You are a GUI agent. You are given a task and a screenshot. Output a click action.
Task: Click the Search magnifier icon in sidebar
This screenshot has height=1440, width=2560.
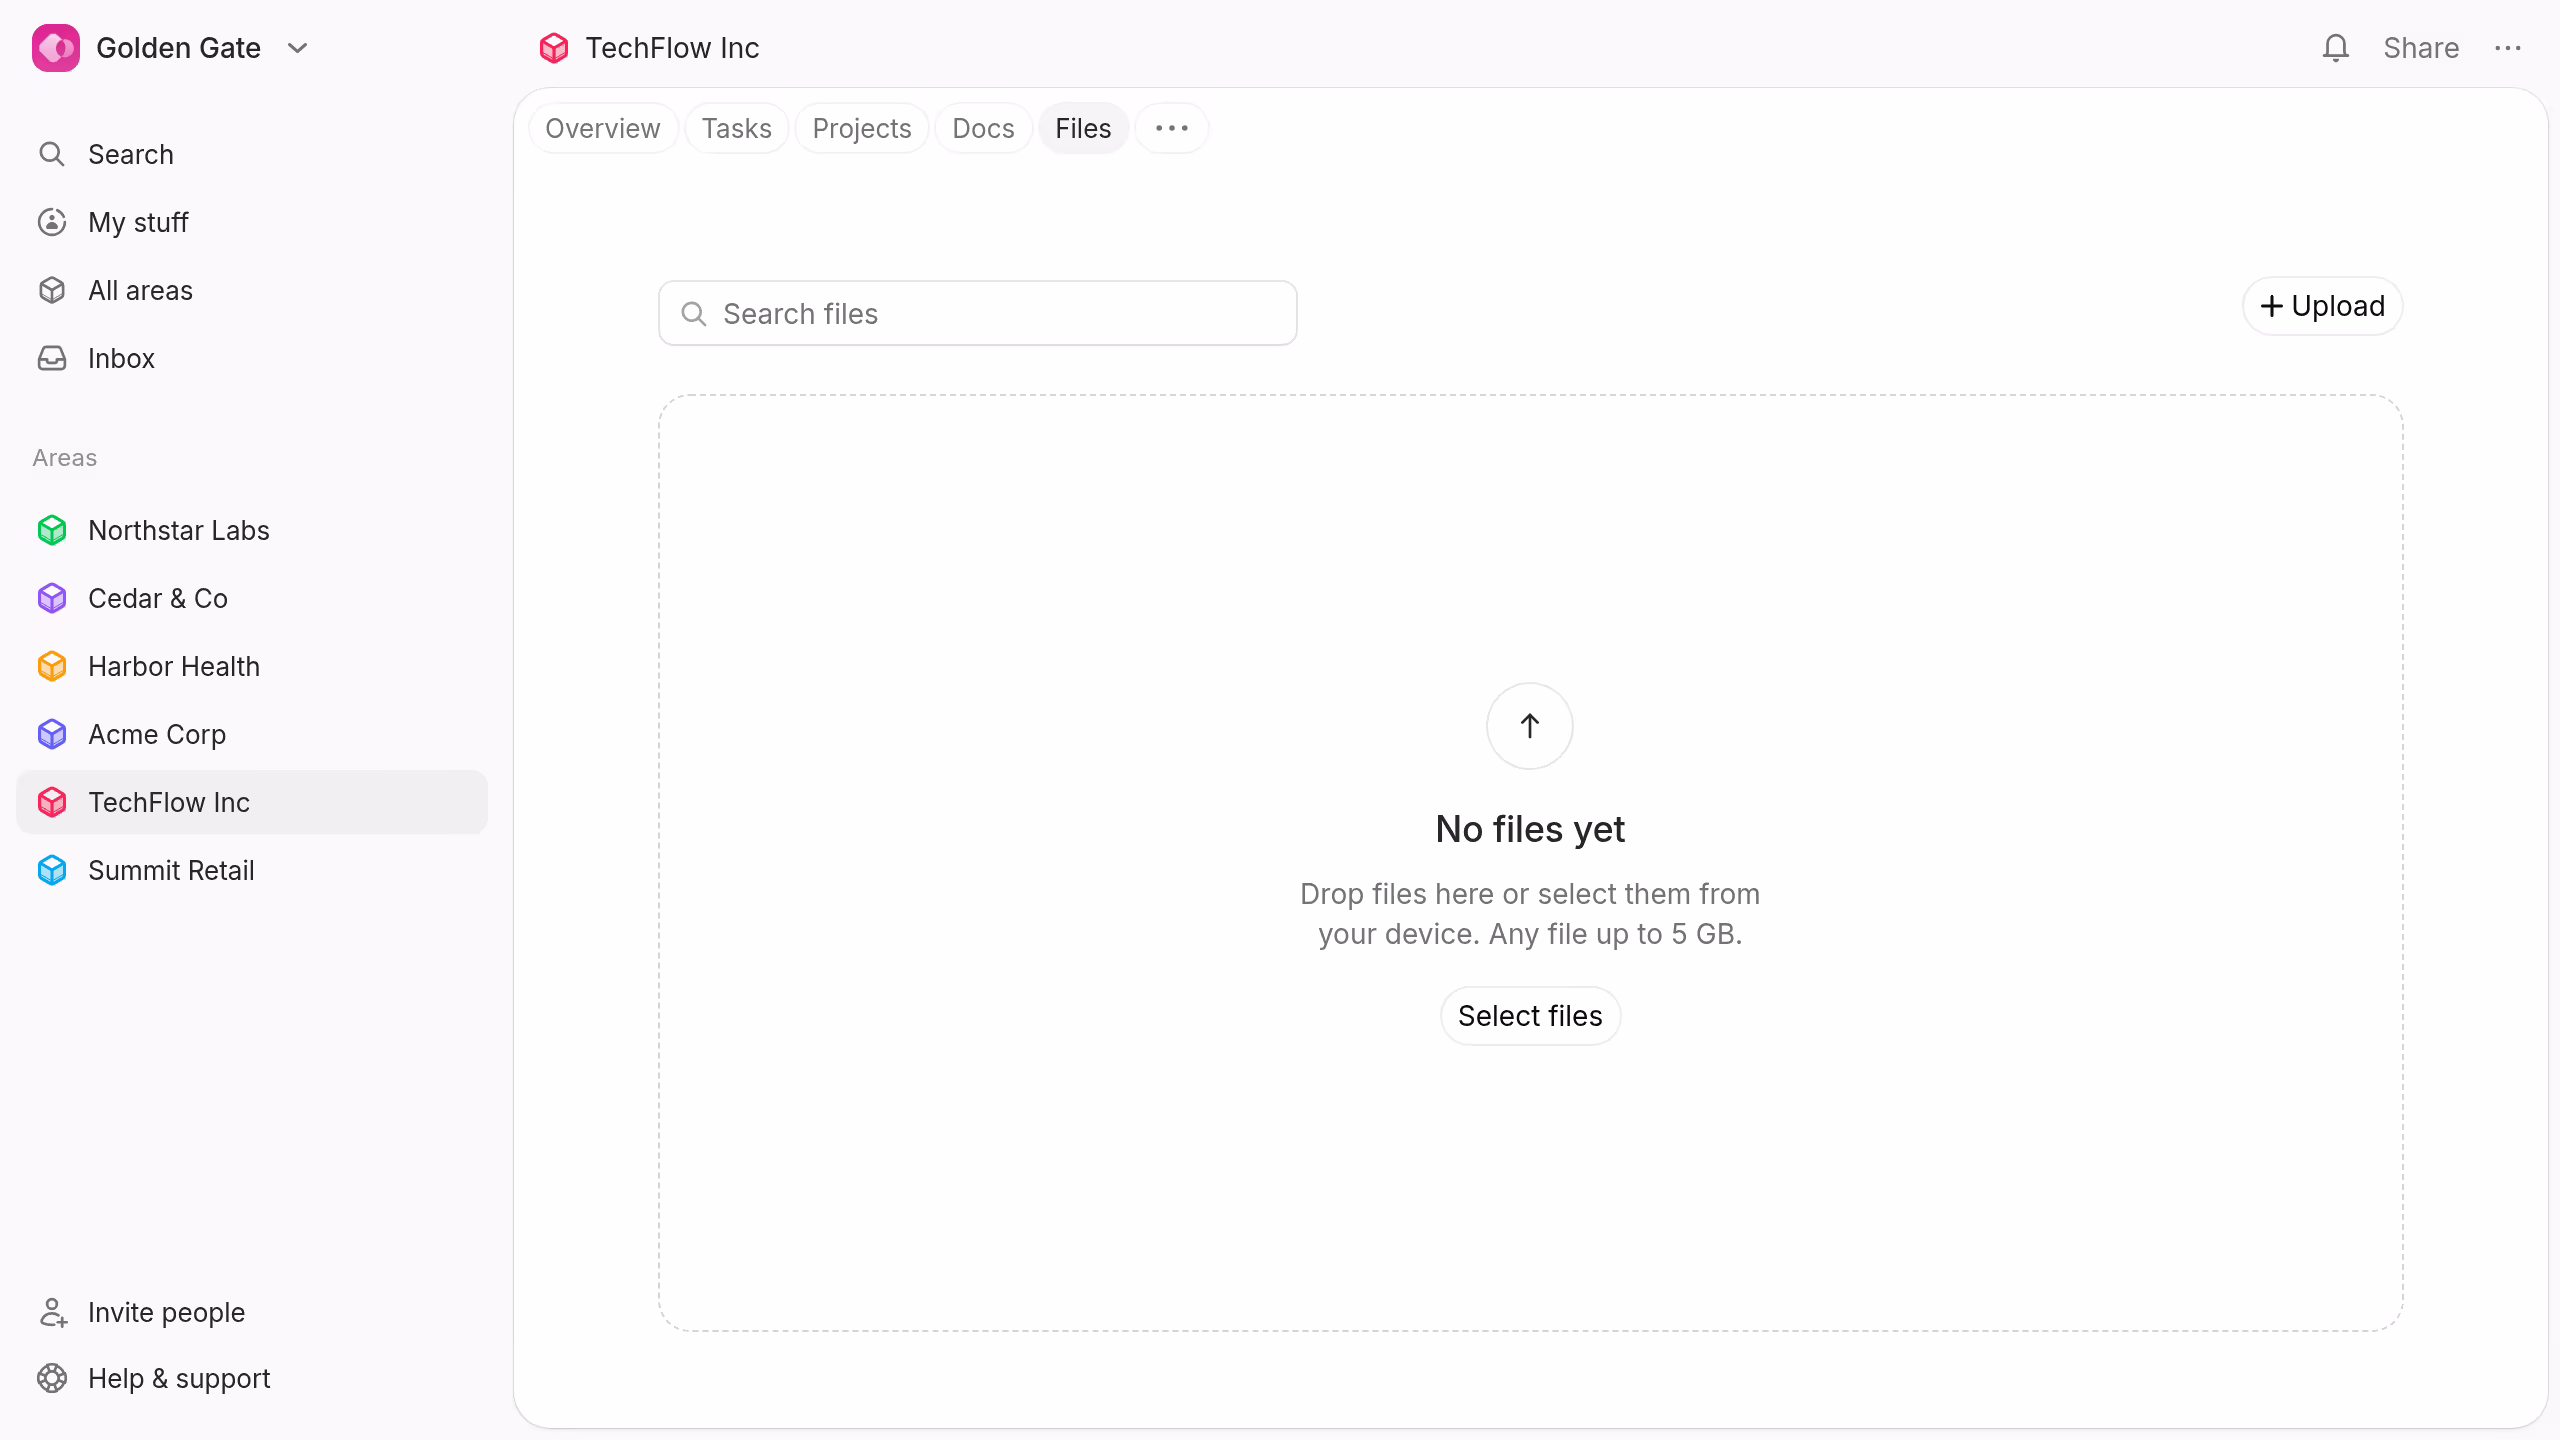[x=52, y=154]
